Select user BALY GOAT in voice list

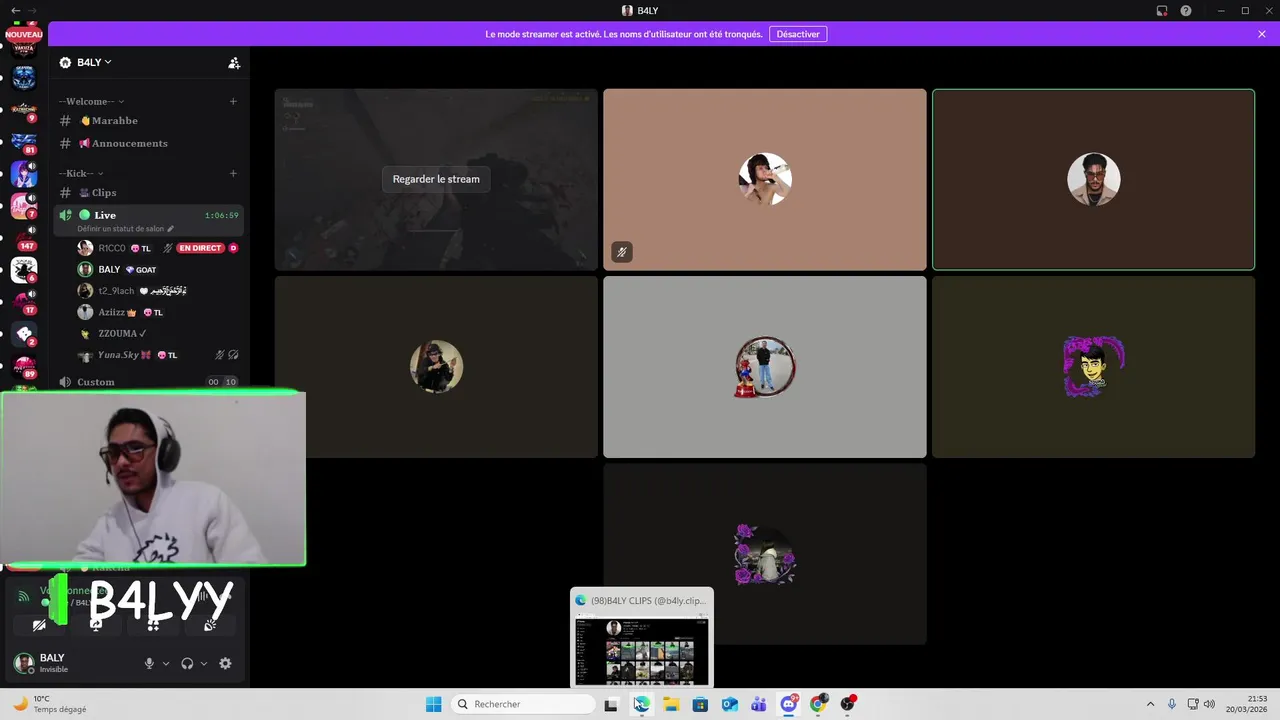tap(158, 269)
